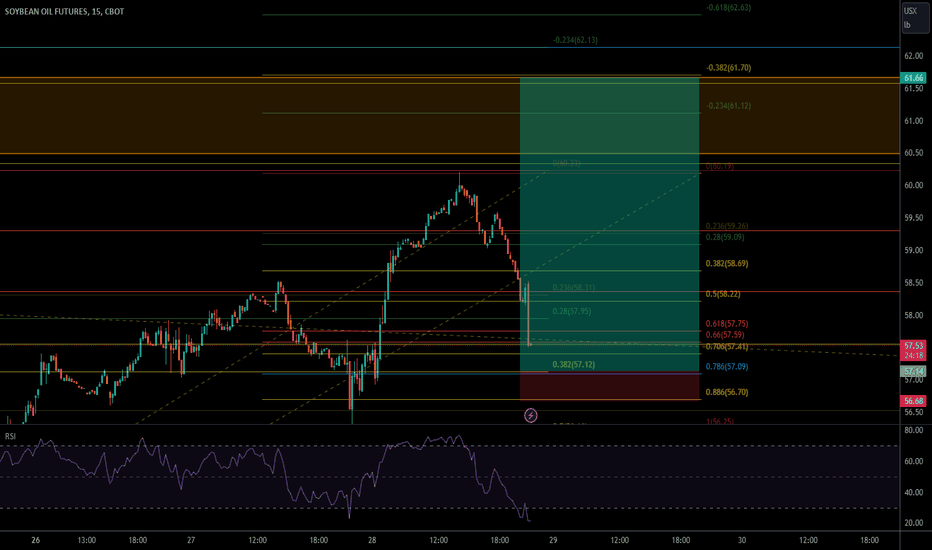Click the 20.00 RSI axis value
The height and width of the screenshot is (550, 932).
(x=914, y=523)
